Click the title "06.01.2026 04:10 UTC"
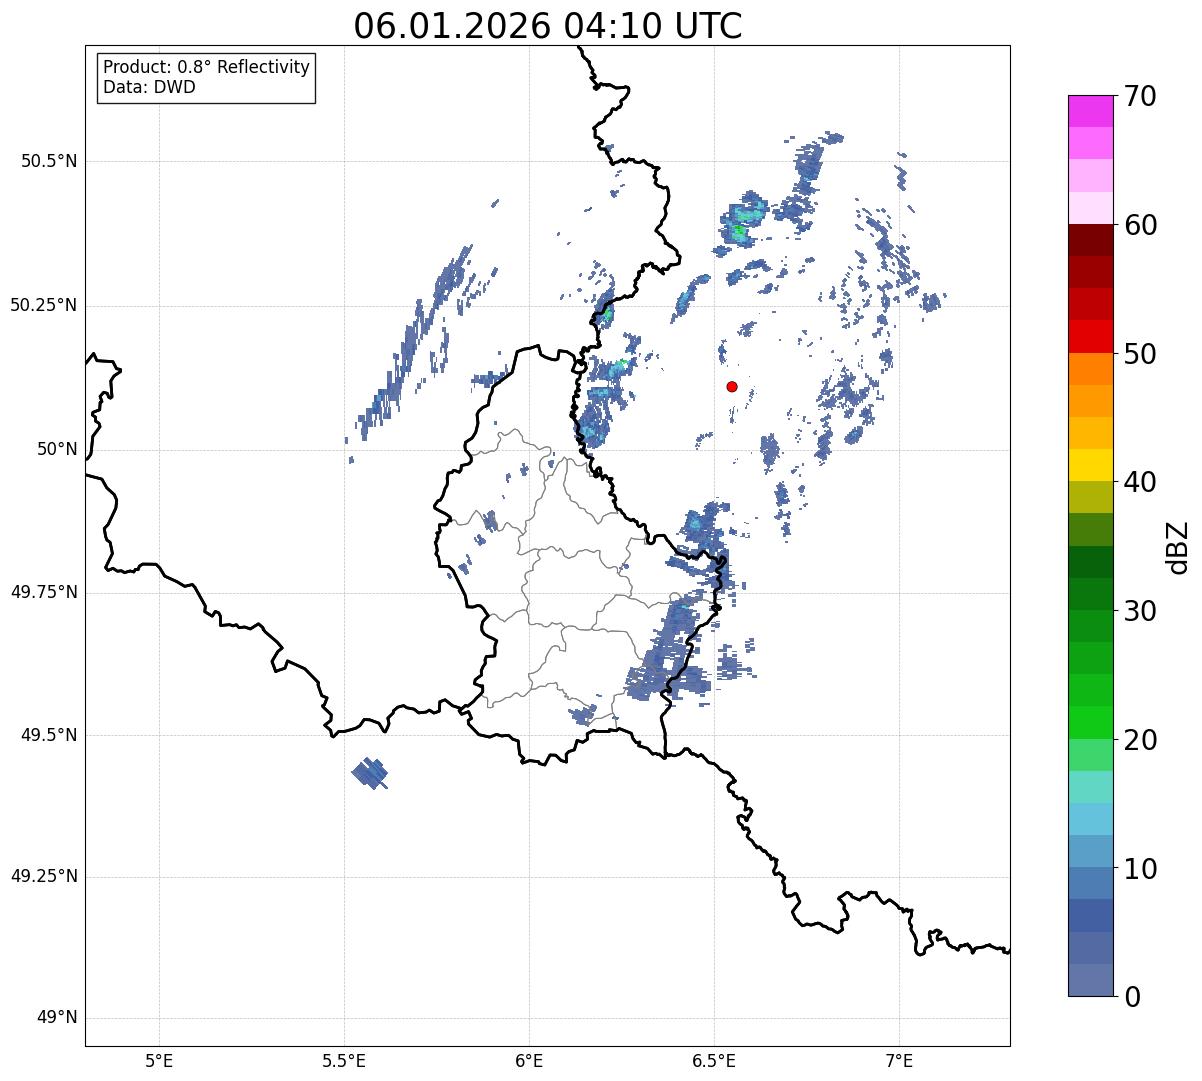 tap(548, 26)
